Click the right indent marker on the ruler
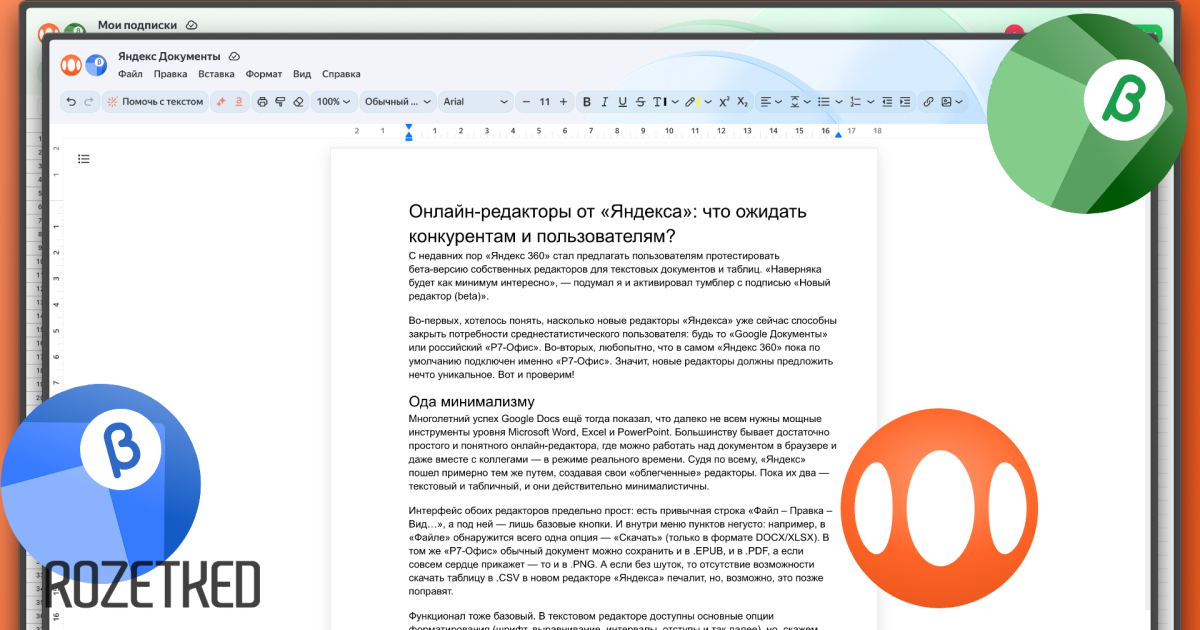Screen dimensions: 1200x630 click(838, 134)
